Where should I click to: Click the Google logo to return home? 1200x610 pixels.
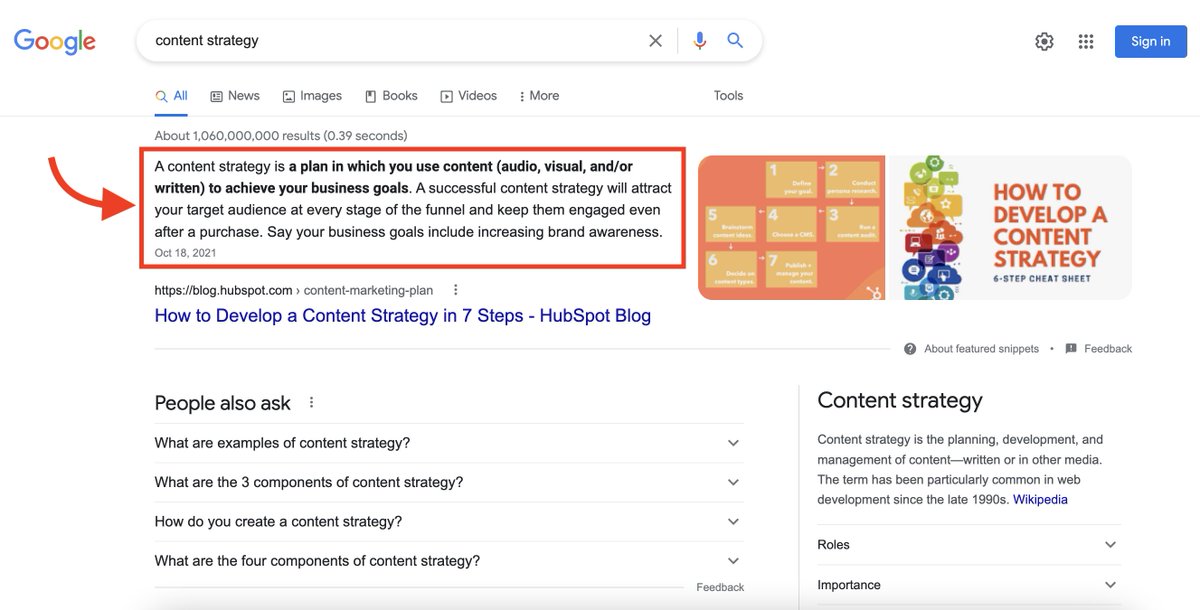pos(54,41)
